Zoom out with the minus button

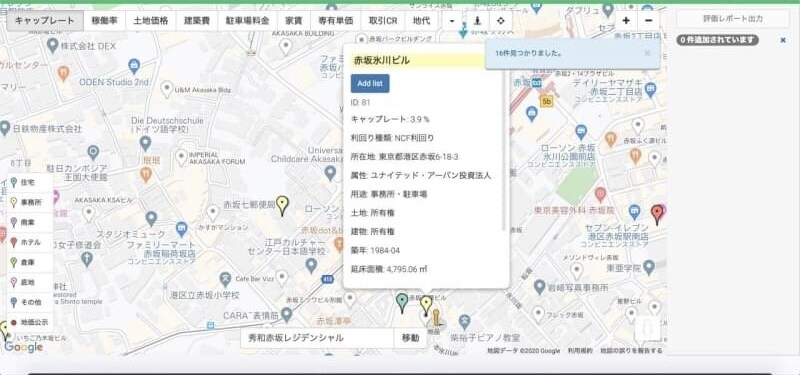click(648, 21)
